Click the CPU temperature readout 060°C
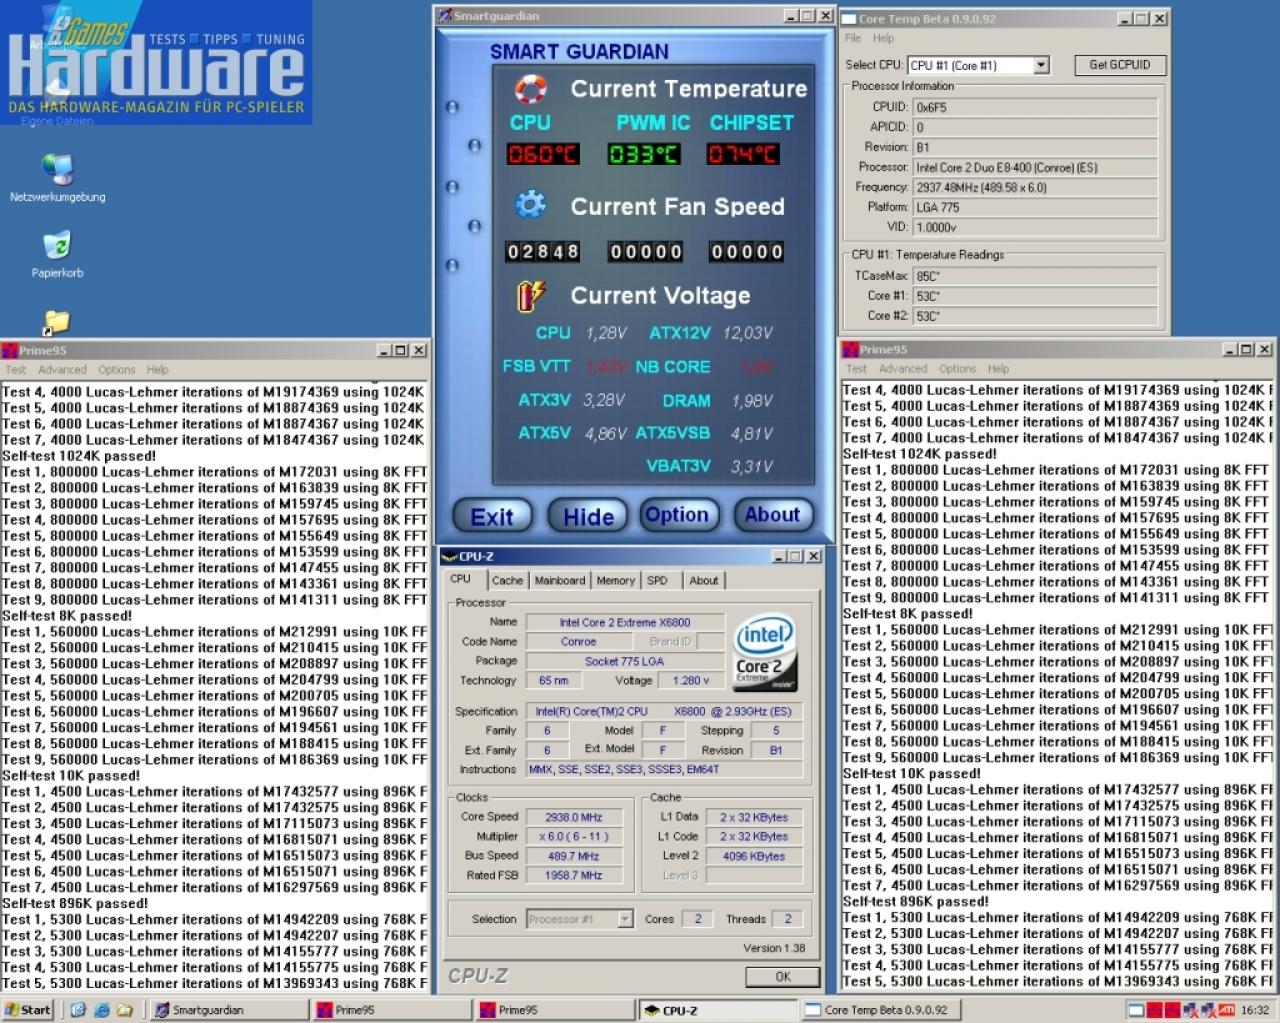 click(543, 155)
